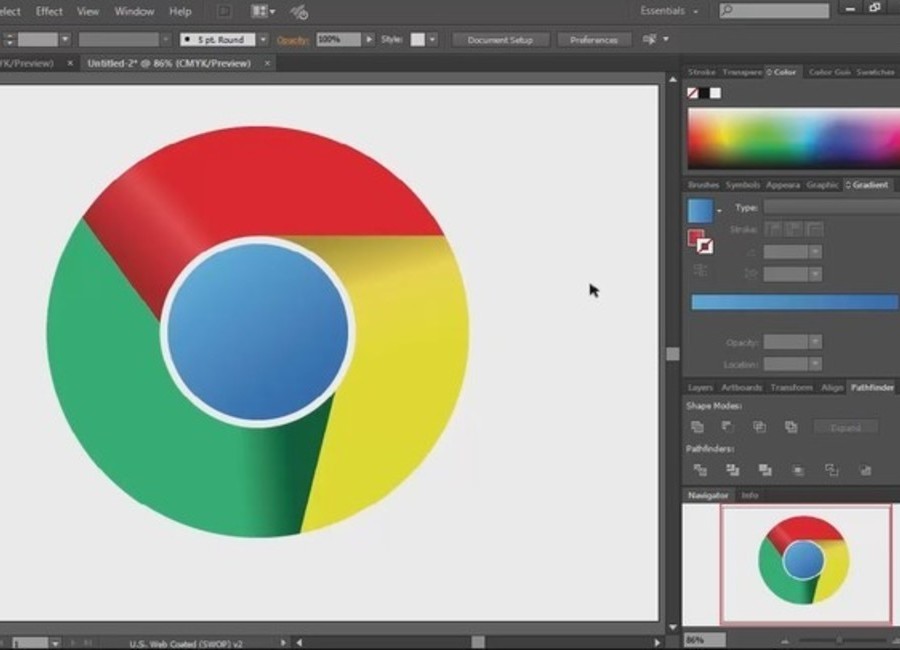Click the Navigator zoom out icon

point(785,640)
